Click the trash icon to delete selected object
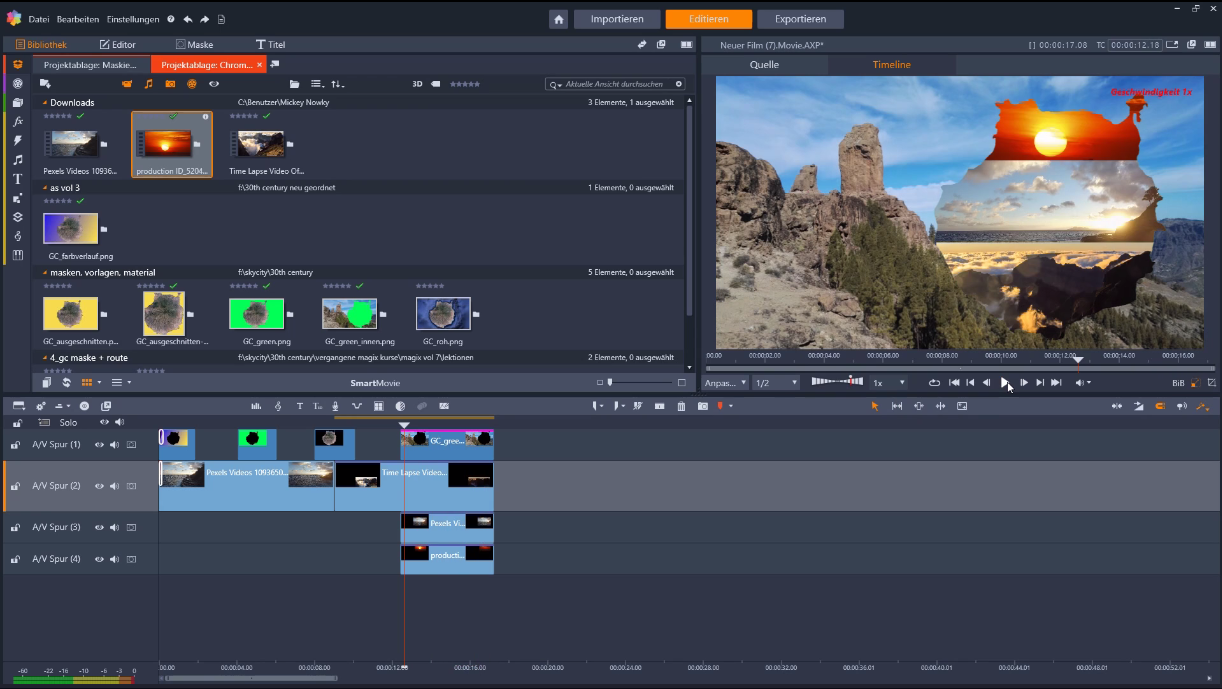1222x689 pixels. 681,406
